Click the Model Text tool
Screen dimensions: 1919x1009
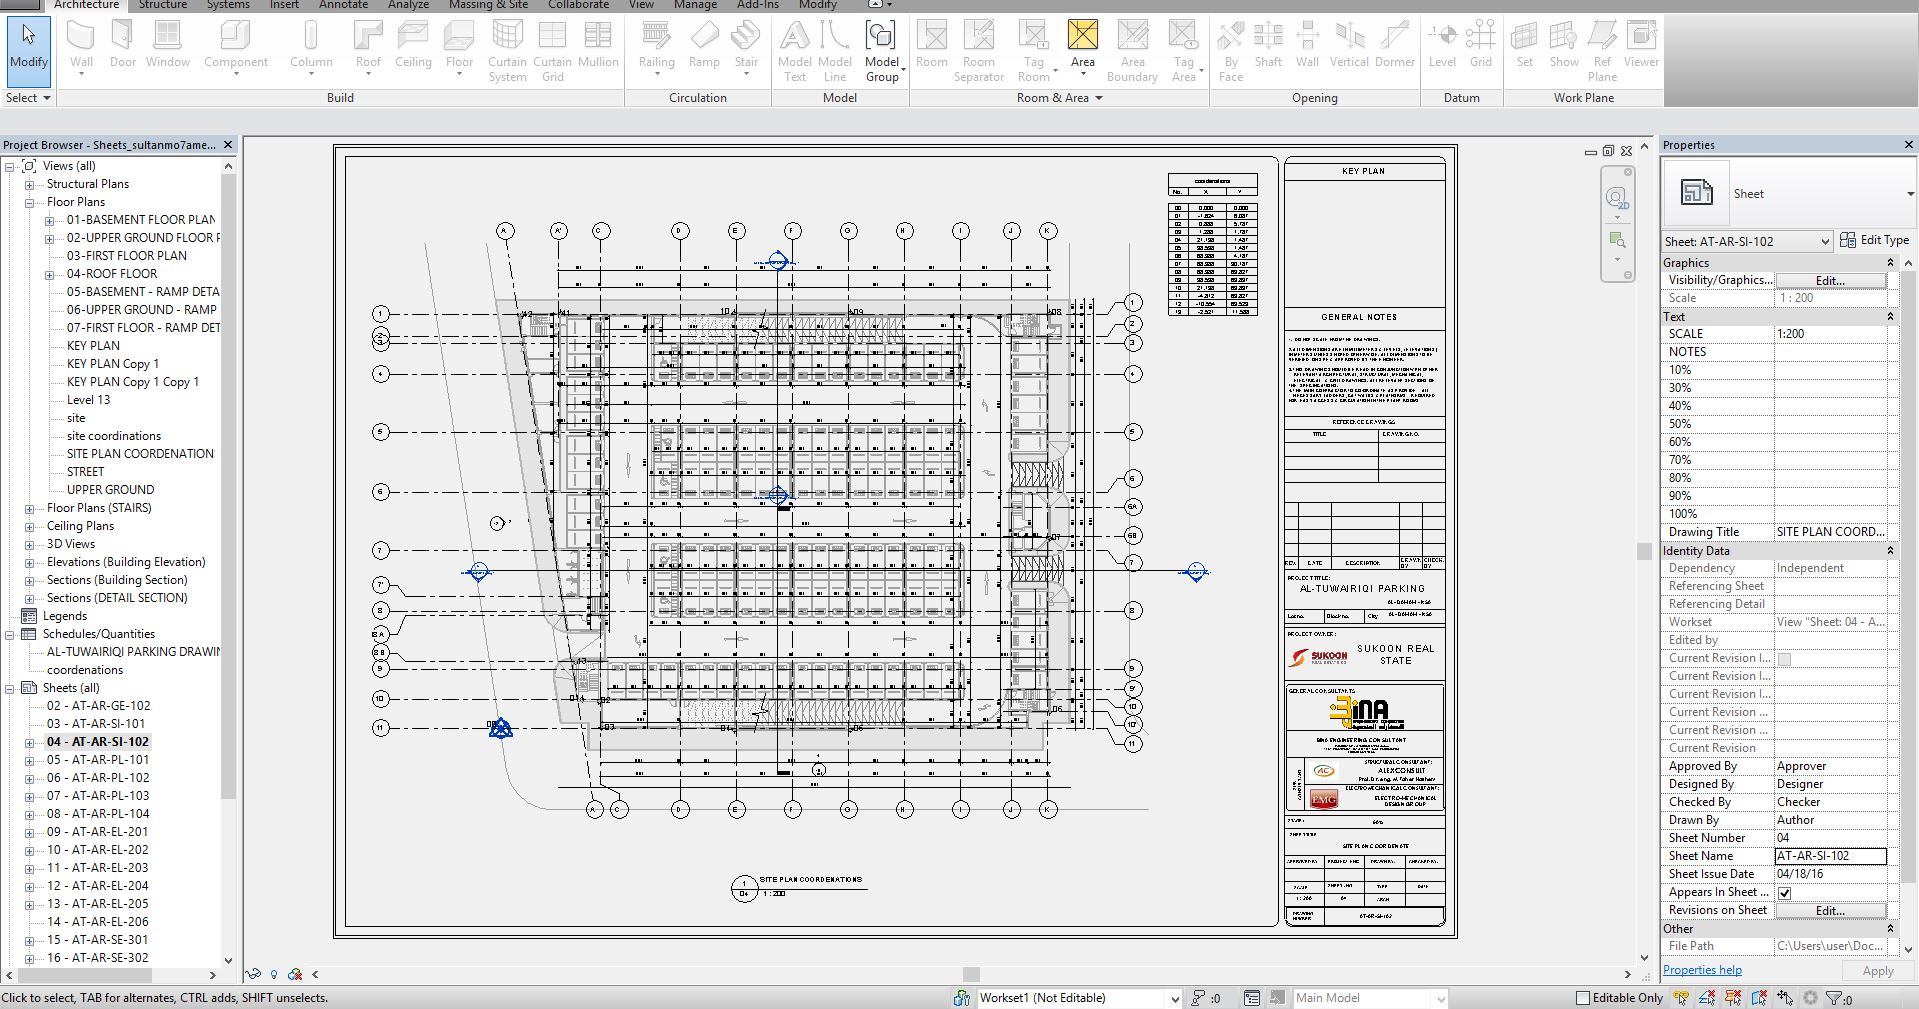click(794, 50)
